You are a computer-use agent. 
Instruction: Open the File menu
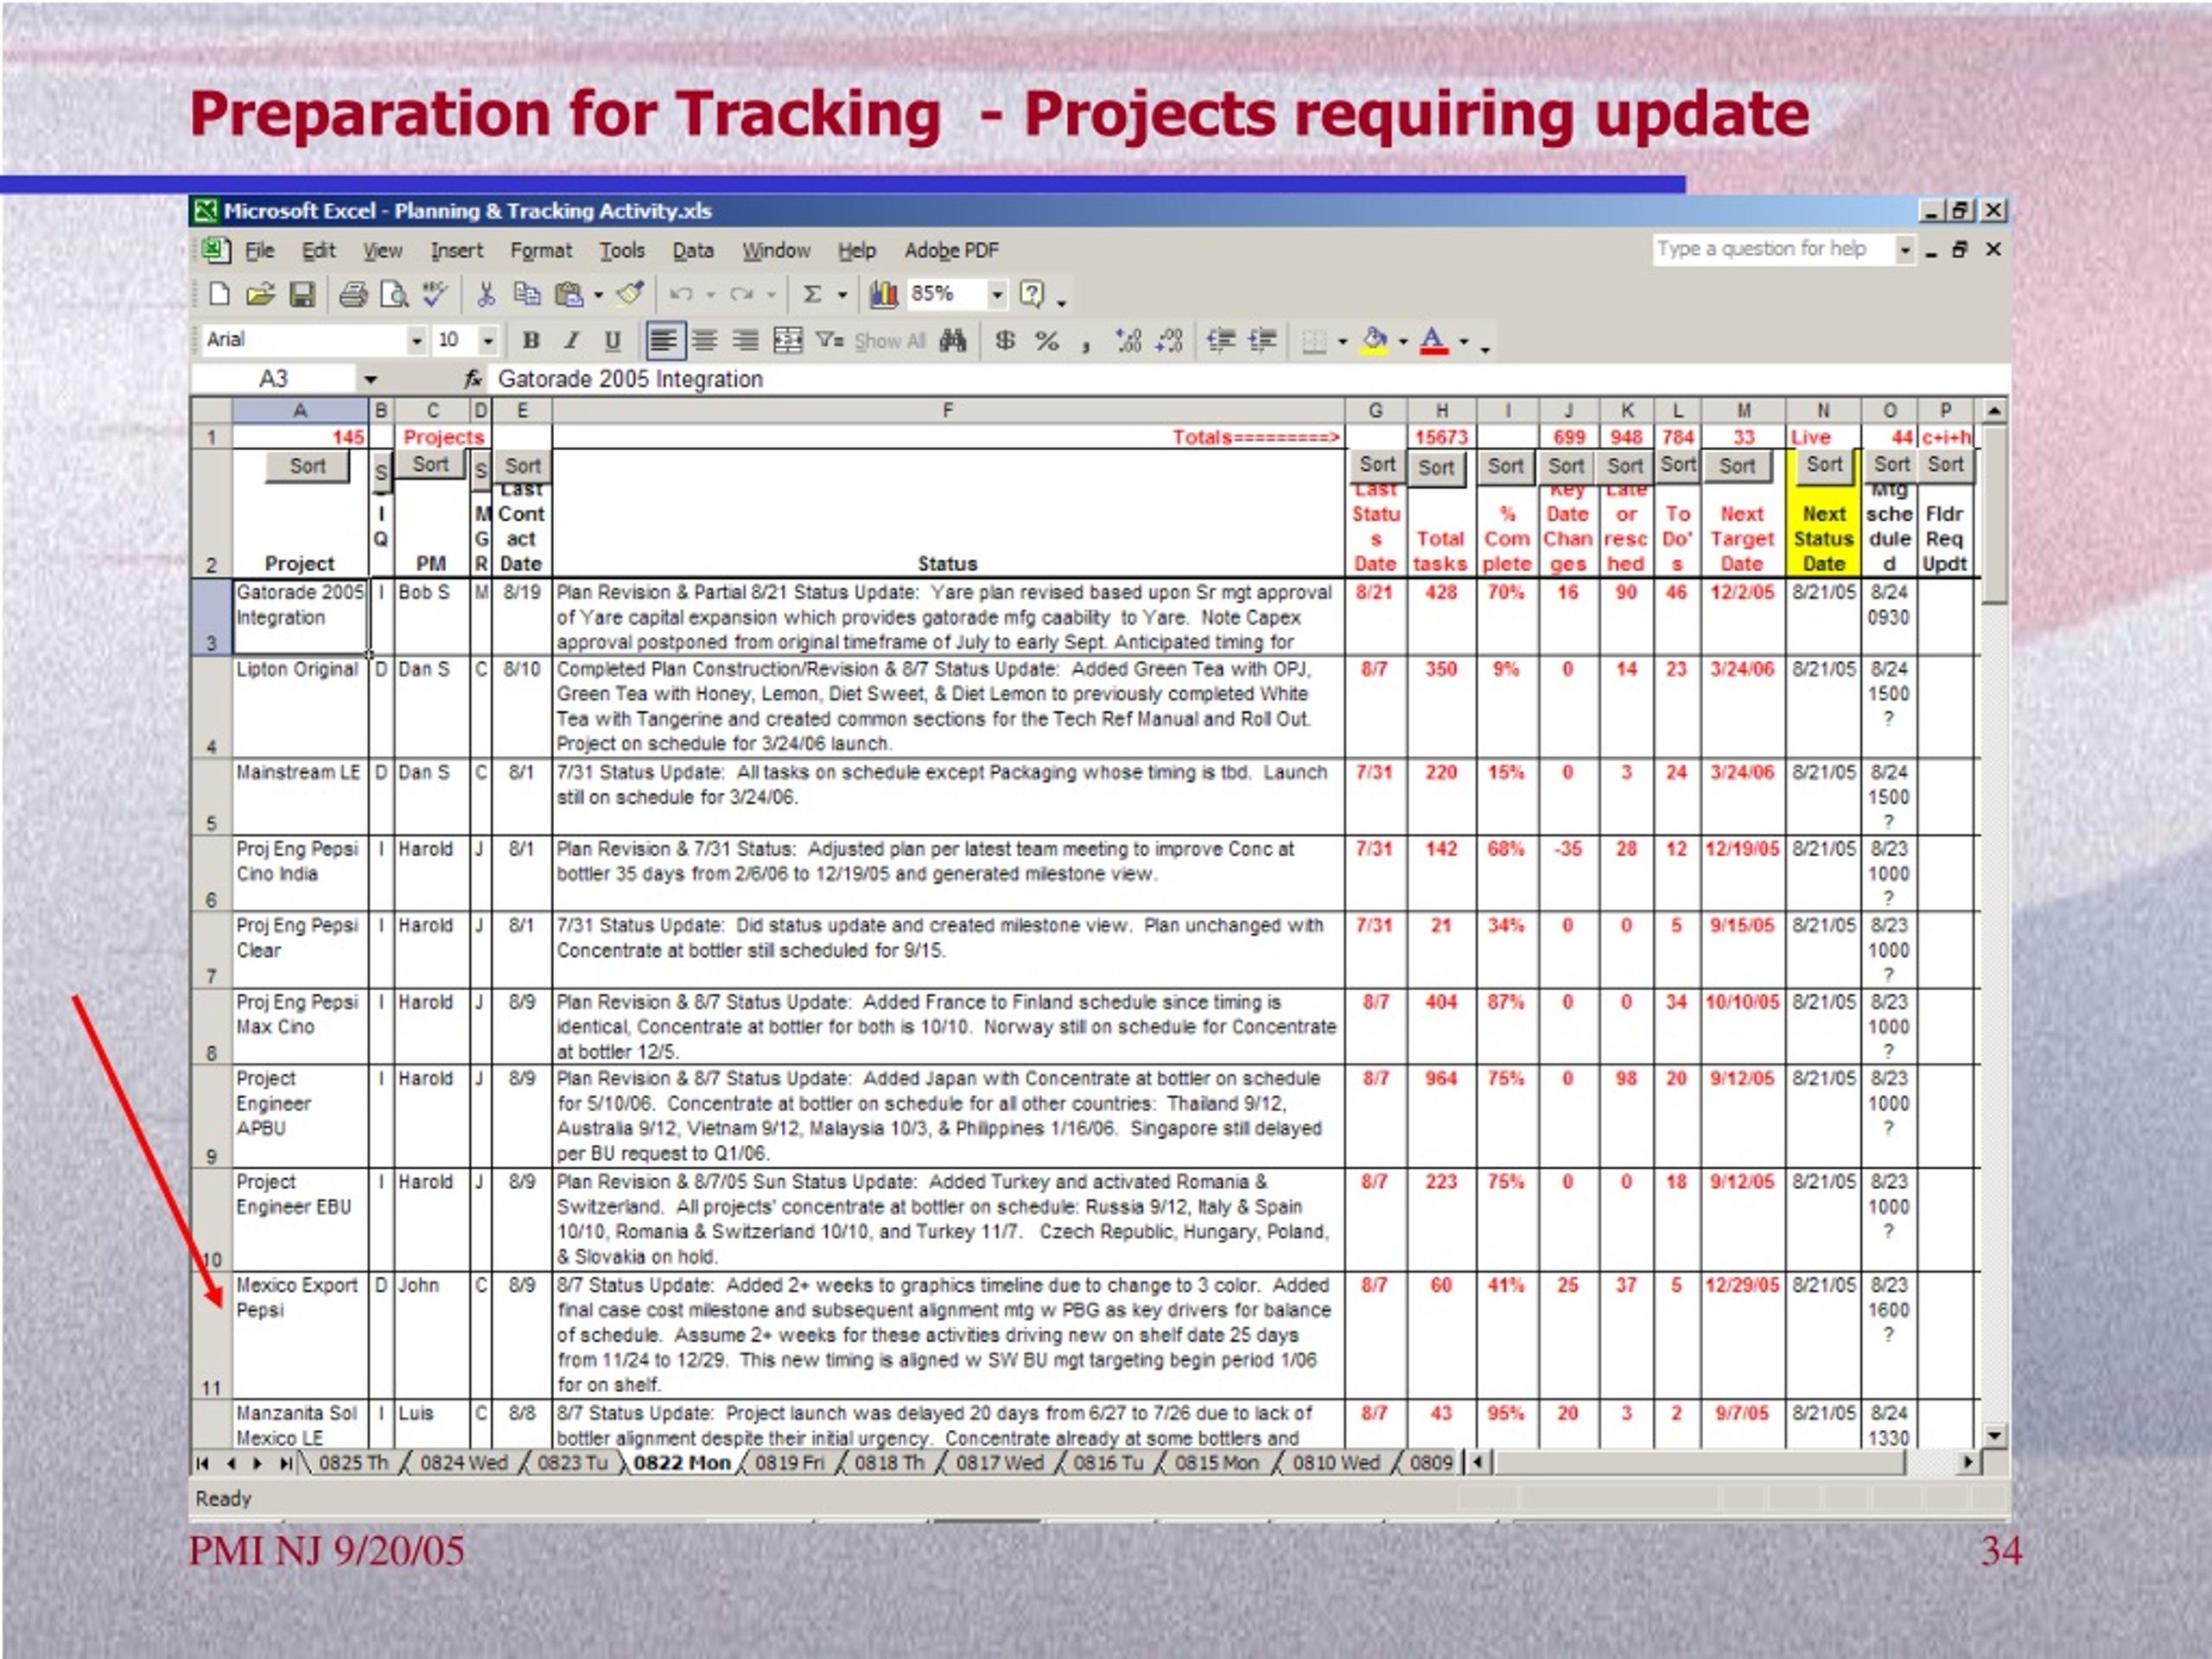pos(259,250)
